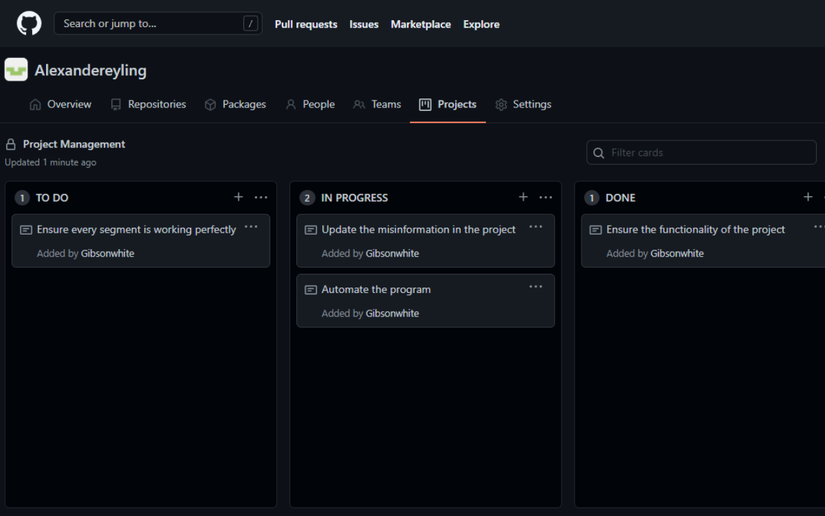Add a card to IN PROGRESS column
The width and height of the screenshot is (825, 516).
click(523, 197)
